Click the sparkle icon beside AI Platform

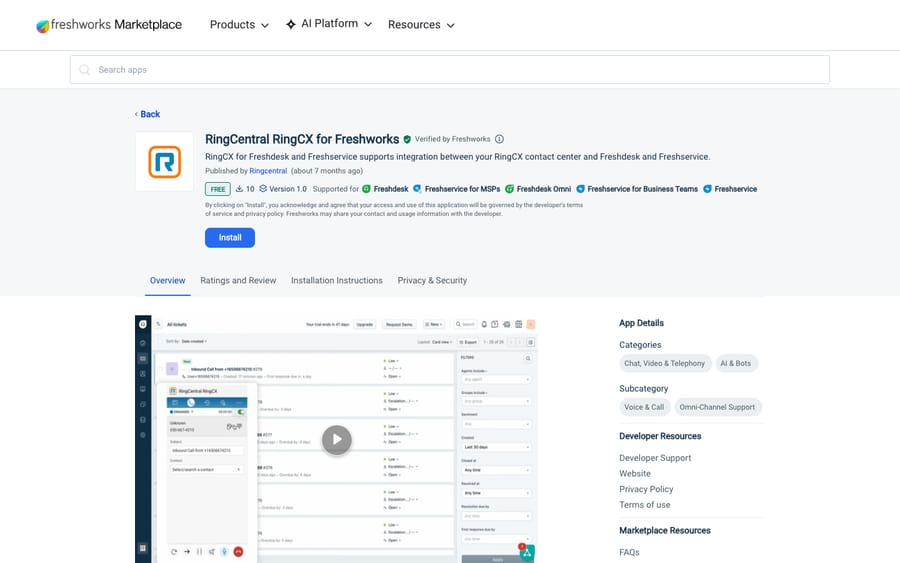pyautogui.click(x=291, y=24)
